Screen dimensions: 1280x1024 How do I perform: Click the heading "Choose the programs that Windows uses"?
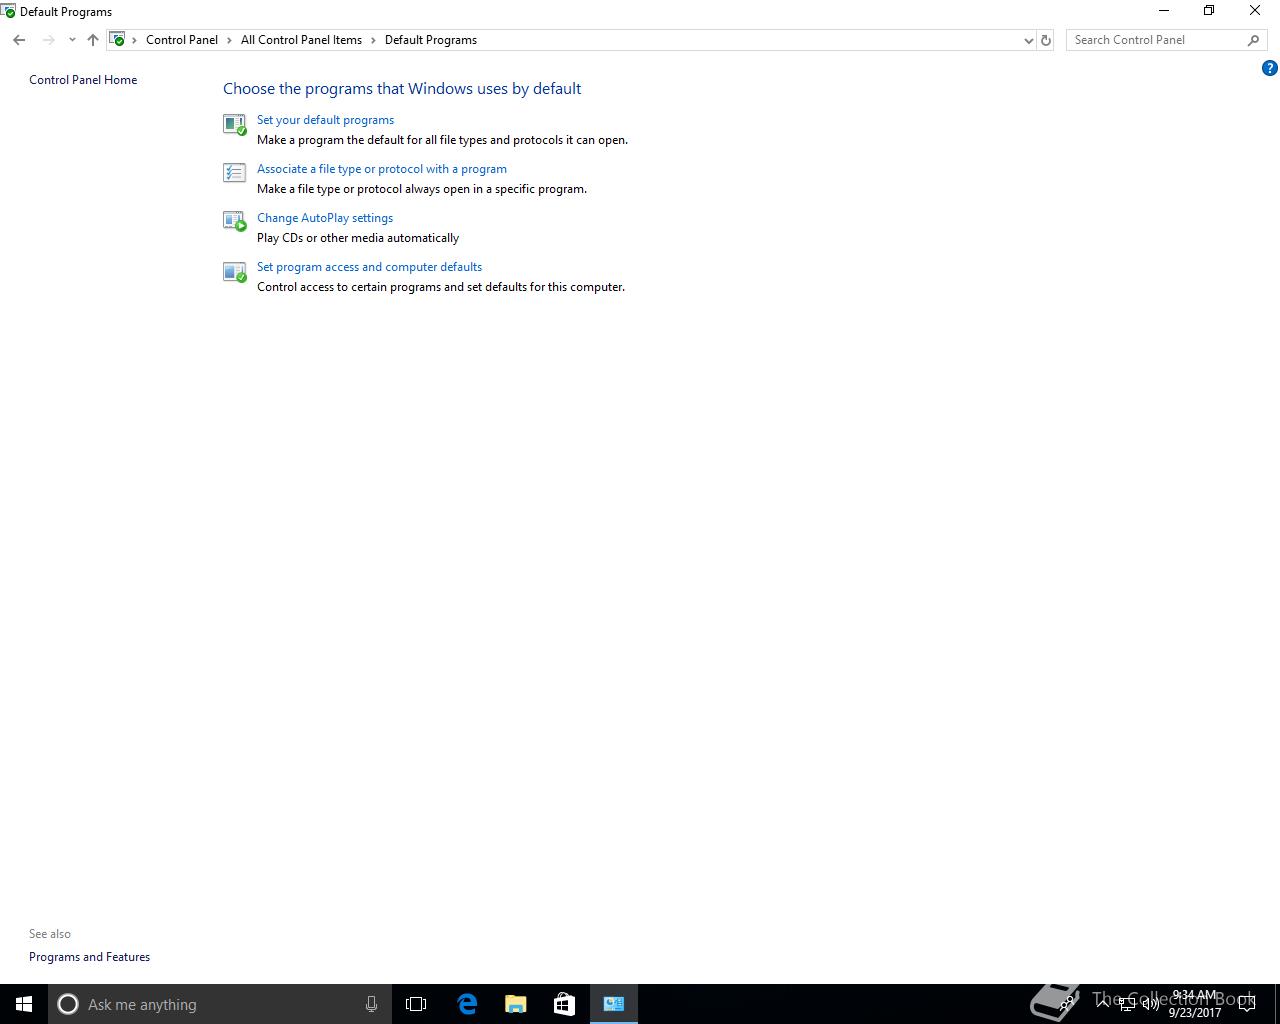402,89
